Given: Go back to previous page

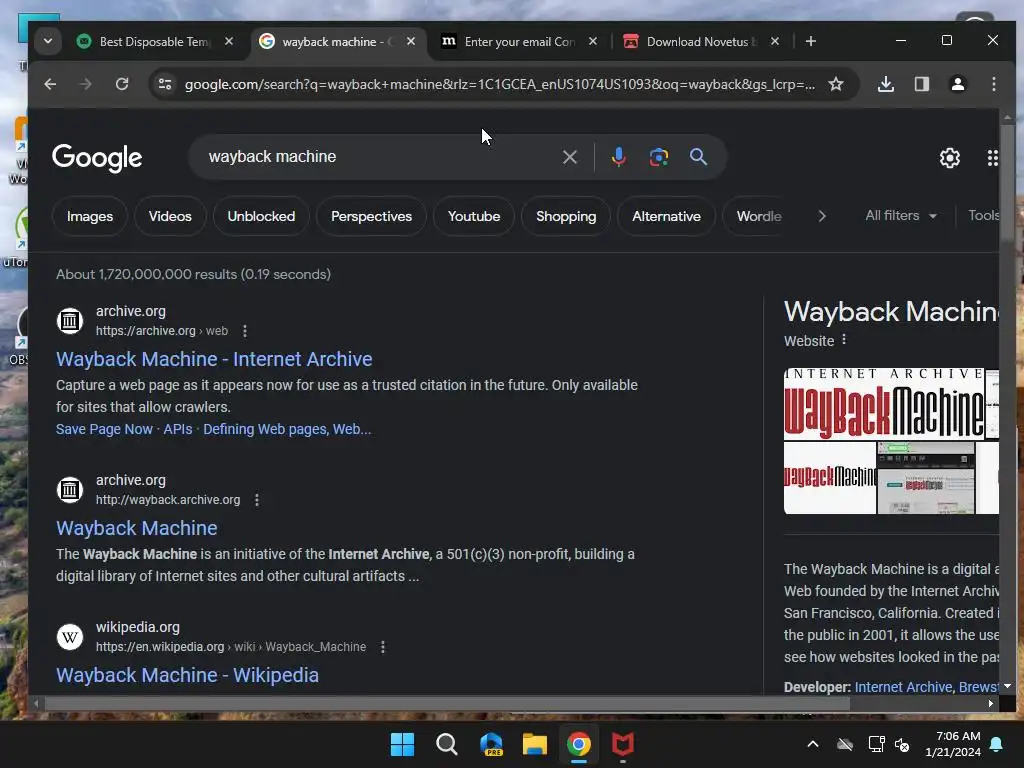Looking at the screenshot, I should (x=50, y=84).
